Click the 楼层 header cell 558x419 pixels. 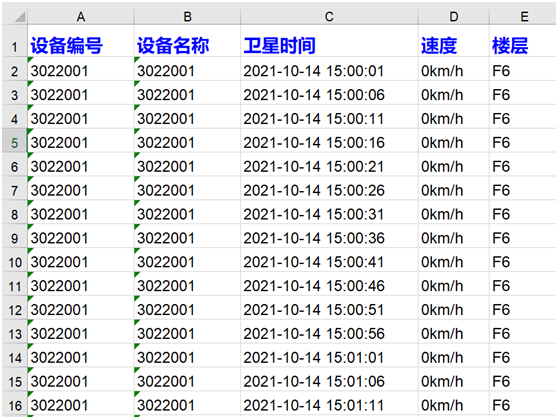tap(523, 41)
